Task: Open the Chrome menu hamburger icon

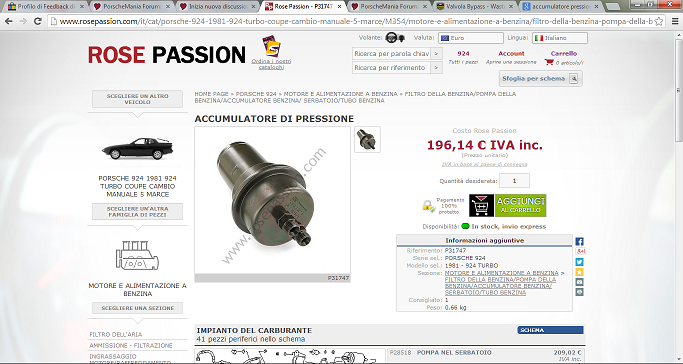Action: click(x=674, y=21)
